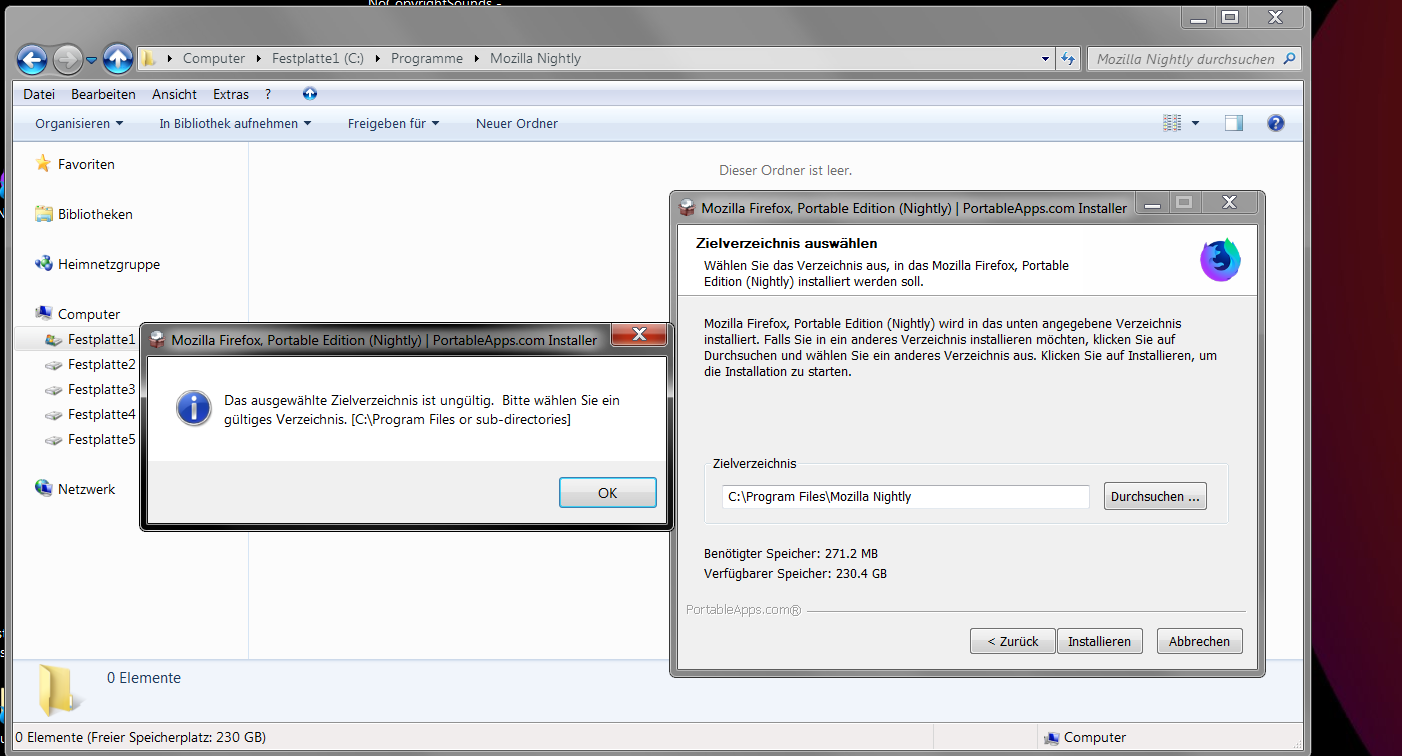Click the Netzwerk icon in the navigation pane
This screenshot has width=1402, height=756.
click(43, 489)
